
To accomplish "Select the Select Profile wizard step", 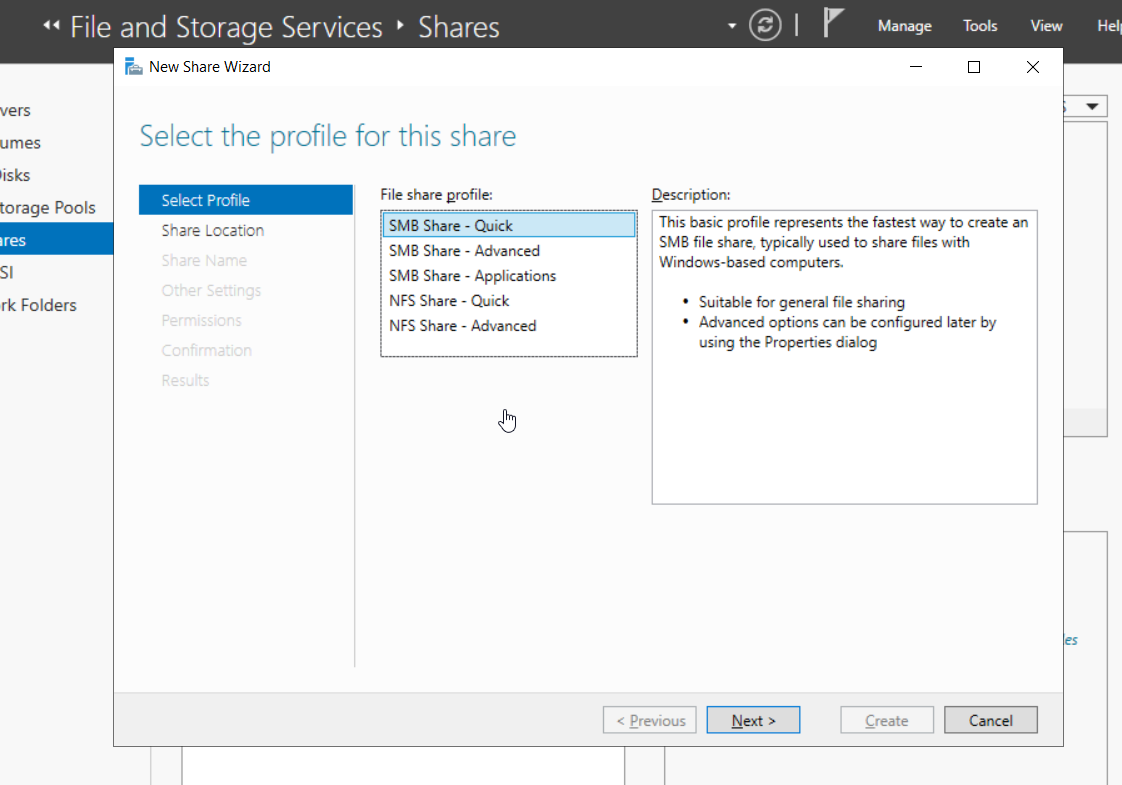I will point(206,200).
